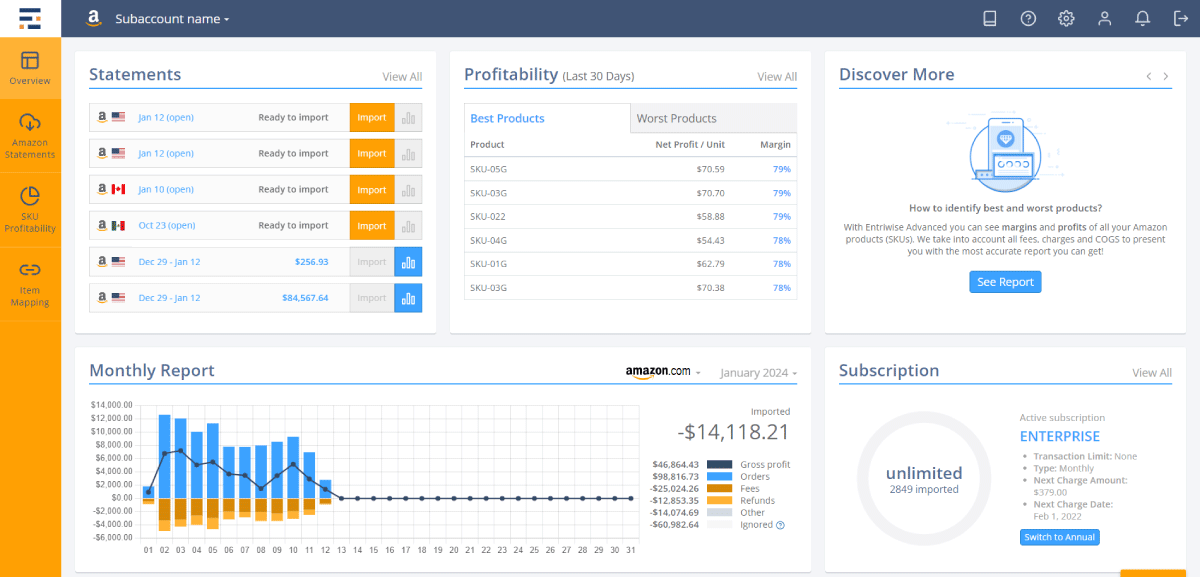Open SKU Profitability from the sidebar
Image resolution: width=1200 pixels, height=577 pixels.
30,210
